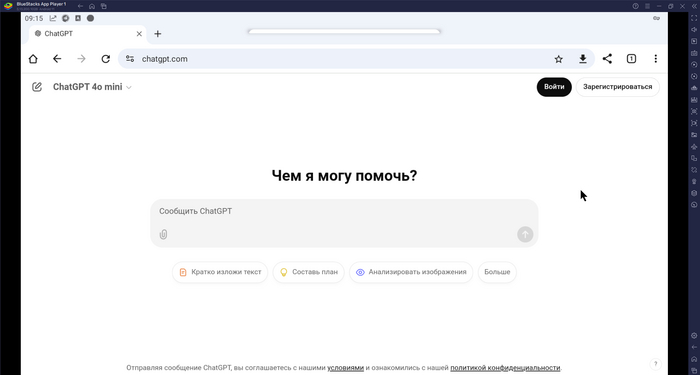Open site settings icon in address bar
This screenshot has width=700, height=375.
[x=130, y=59]
